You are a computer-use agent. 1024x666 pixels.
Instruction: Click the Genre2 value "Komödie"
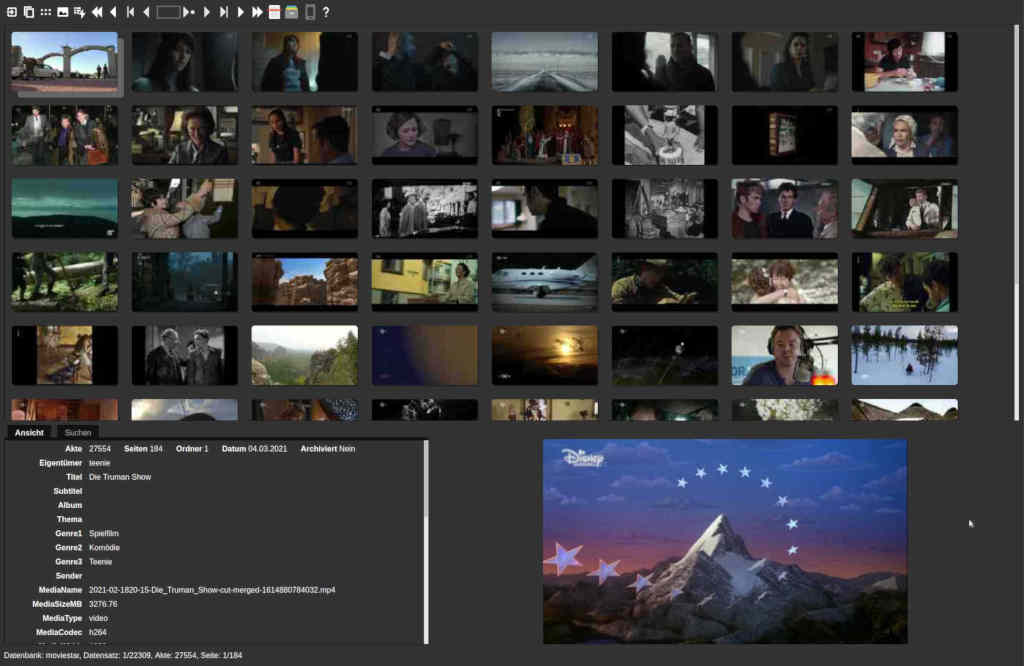[x=104, y=548]
